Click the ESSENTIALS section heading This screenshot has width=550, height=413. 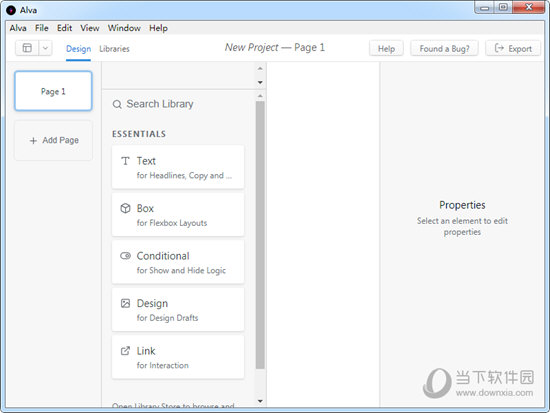(139, 134)
